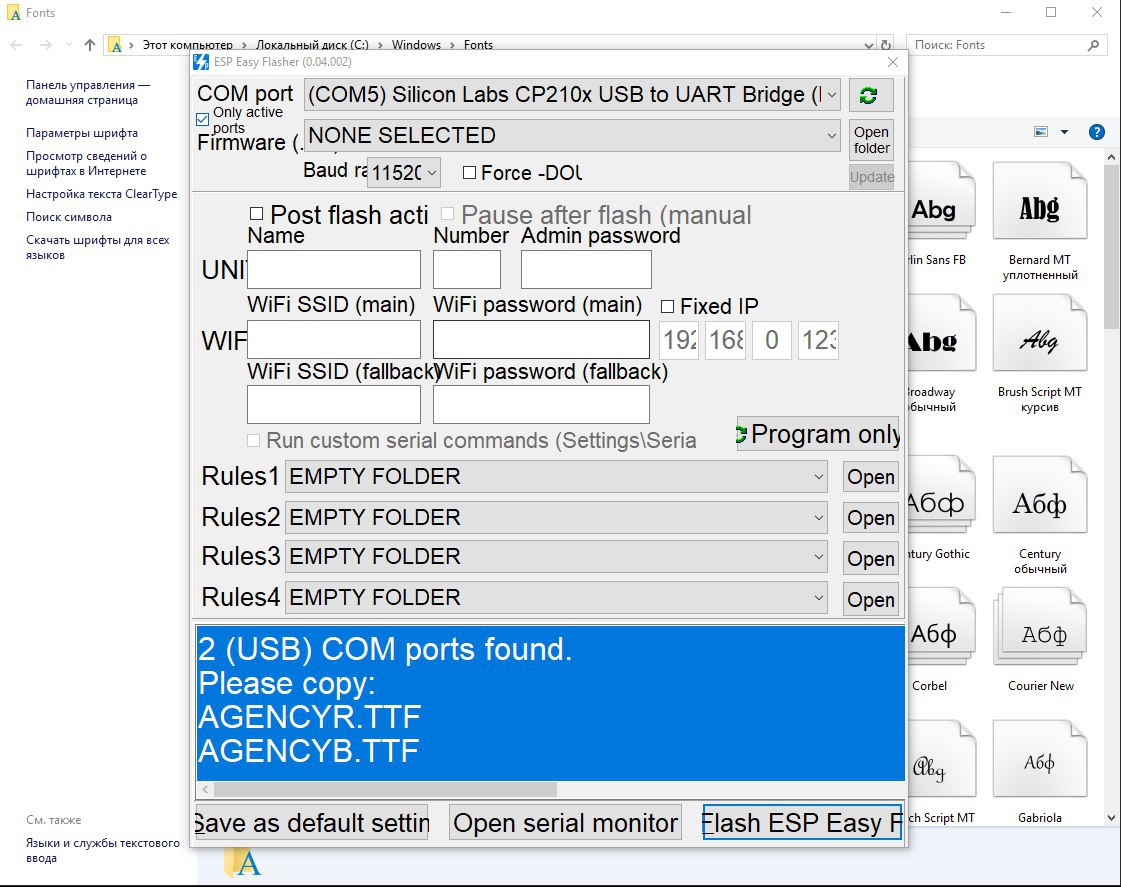This screenshot has height=887, width=1121.
Task: Click the WiFi SSID (main) field
Action: point(334,340)
